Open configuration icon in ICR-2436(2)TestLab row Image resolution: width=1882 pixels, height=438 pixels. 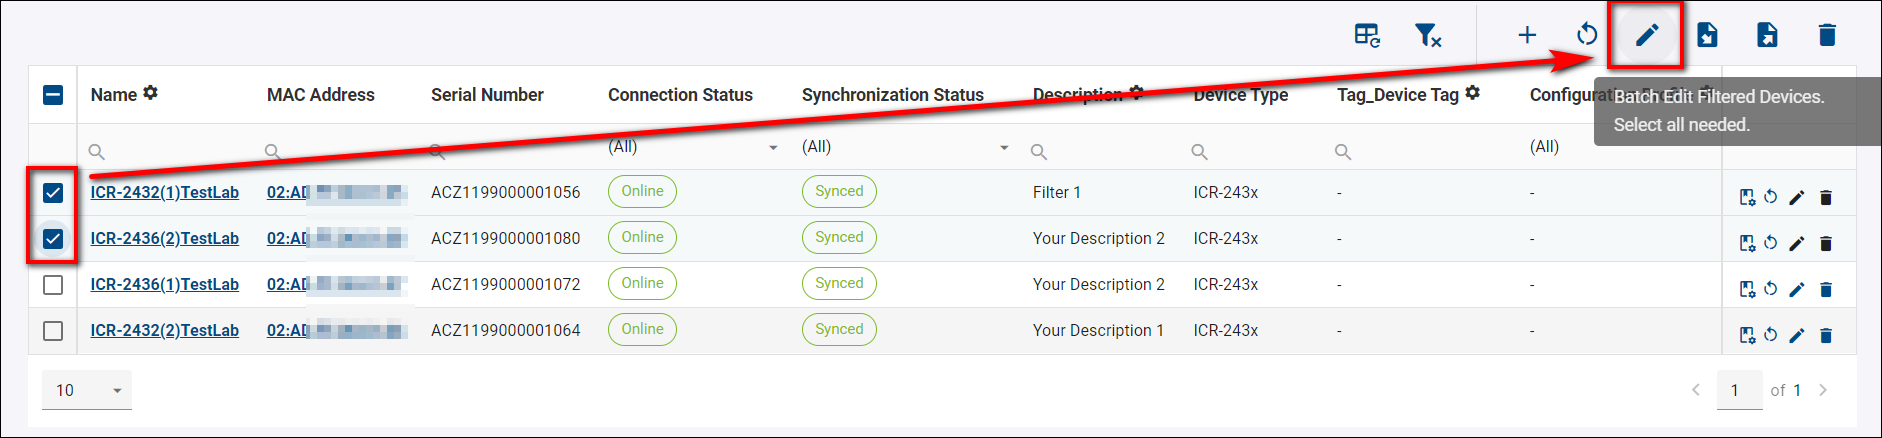[1747, 243]
